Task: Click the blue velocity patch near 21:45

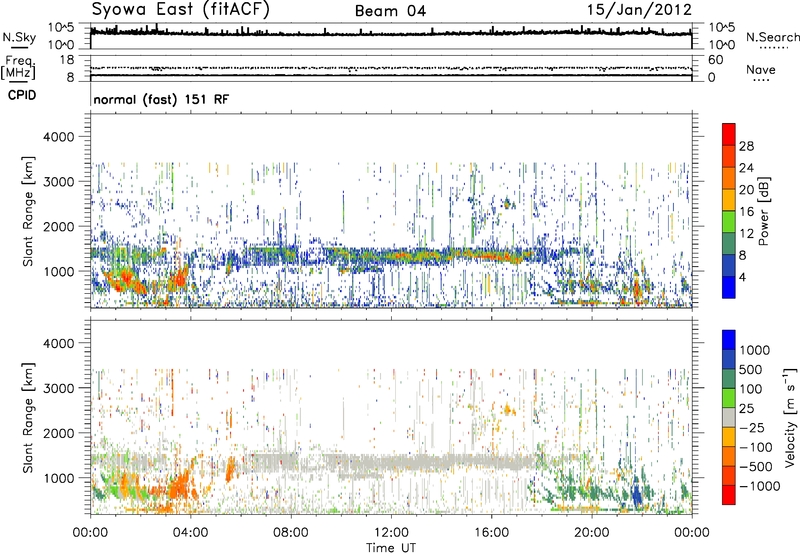Action: coord(636,494)
